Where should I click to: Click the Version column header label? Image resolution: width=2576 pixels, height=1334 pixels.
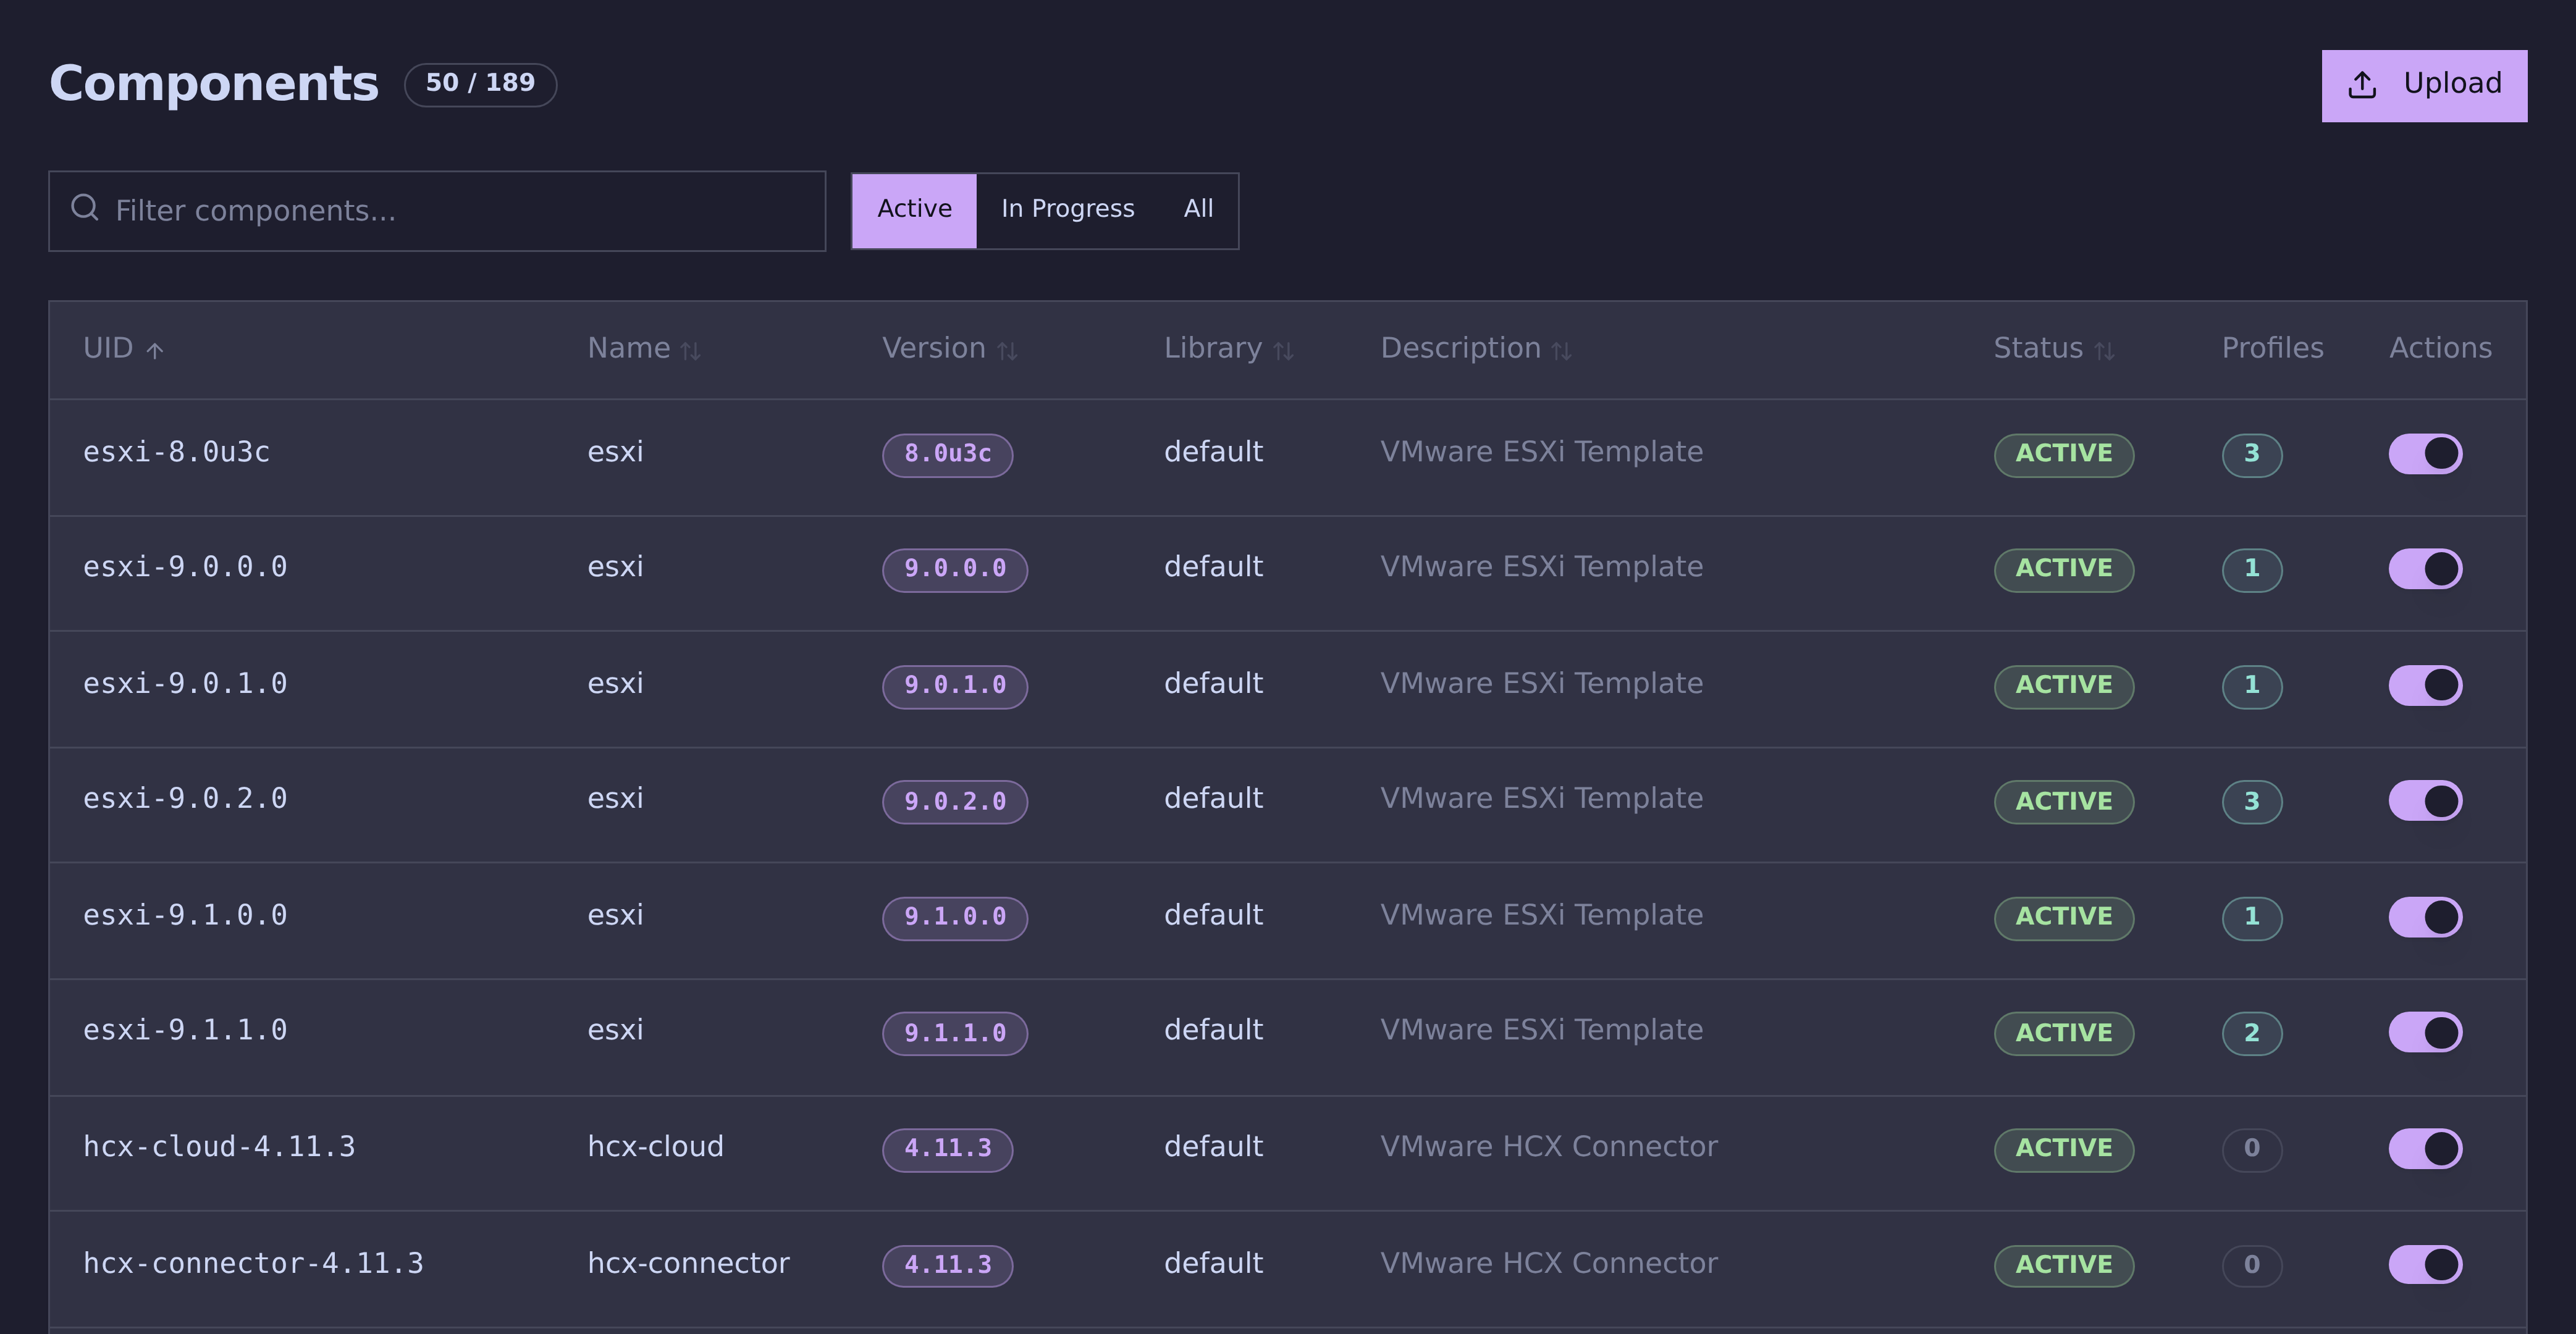coord(934,348)
